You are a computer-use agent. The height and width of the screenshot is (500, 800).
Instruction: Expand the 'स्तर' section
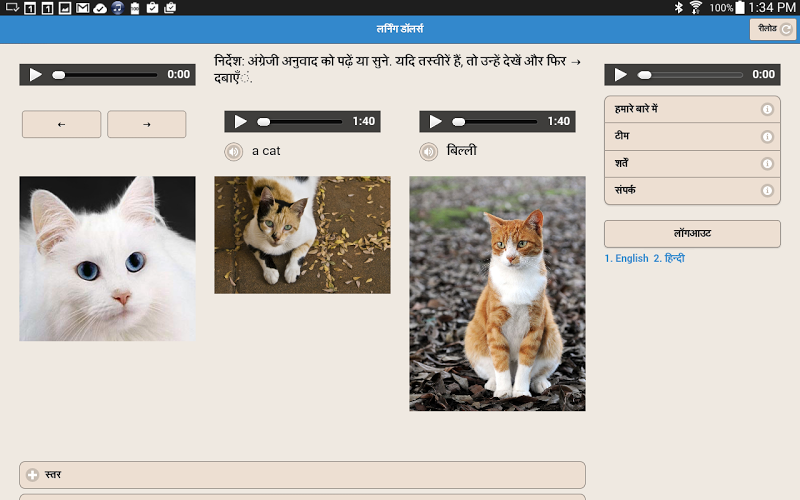(302, 475)
